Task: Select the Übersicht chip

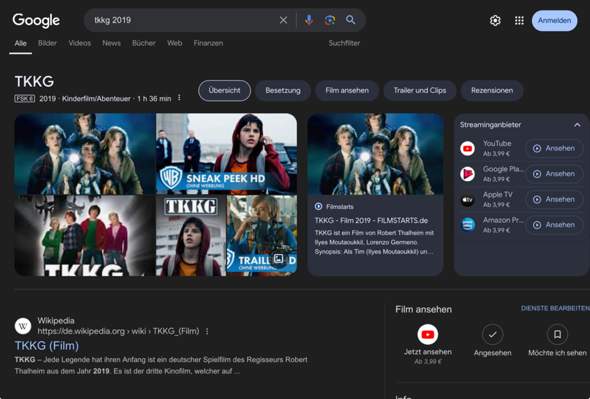Action: coord(224,91)
